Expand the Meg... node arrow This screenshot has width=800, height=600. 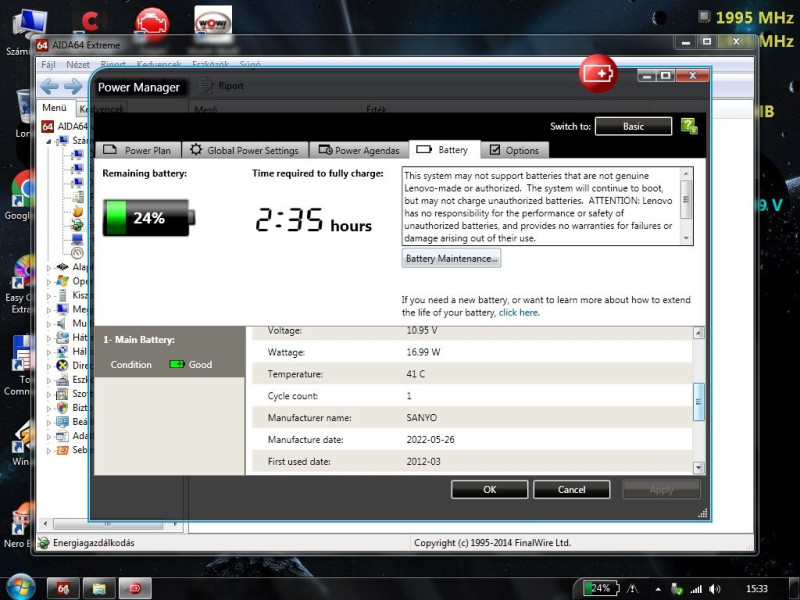point(49,310)
